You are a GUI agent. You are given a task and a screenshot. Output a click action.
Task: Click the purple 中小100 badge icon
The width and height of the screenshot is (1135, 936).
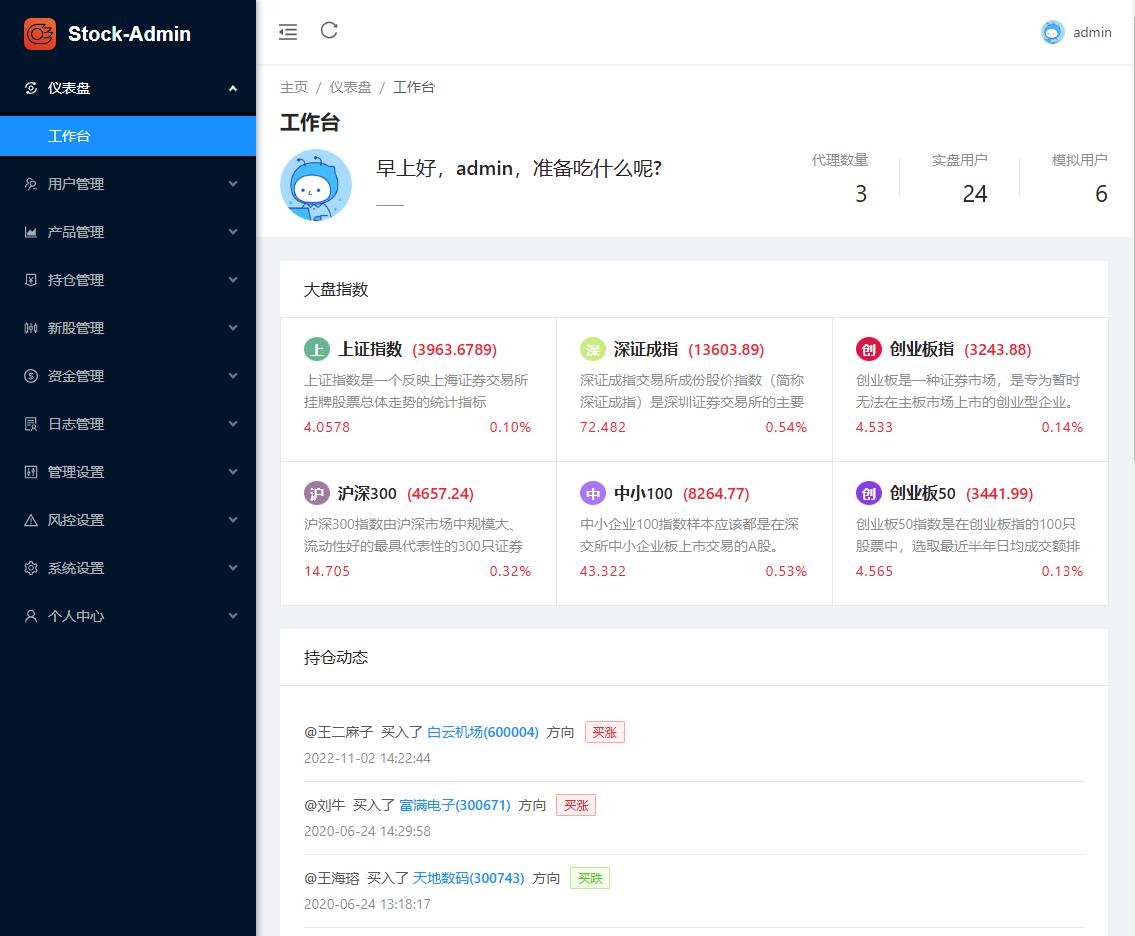click(x=593, y=493)
